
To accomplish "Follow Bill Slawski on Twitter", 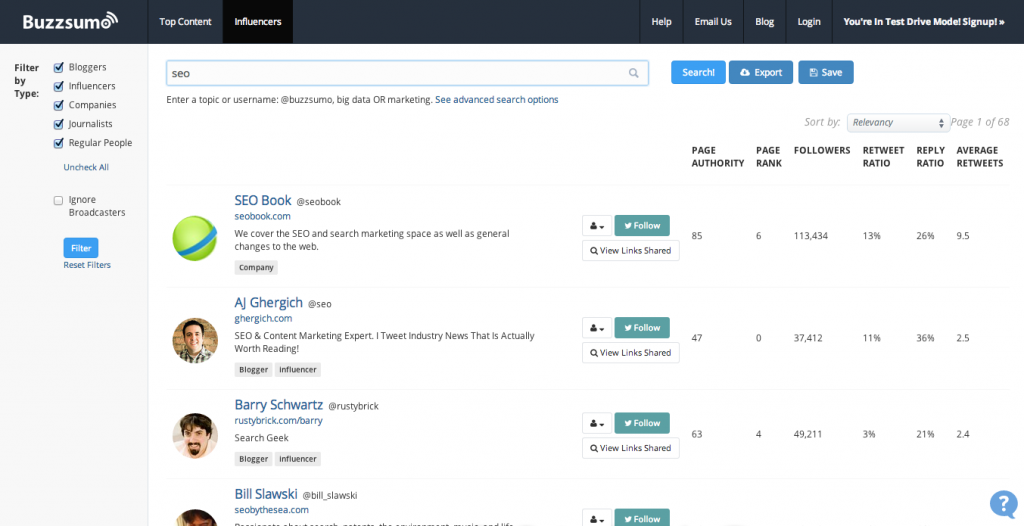I will (x=642, y=518).
